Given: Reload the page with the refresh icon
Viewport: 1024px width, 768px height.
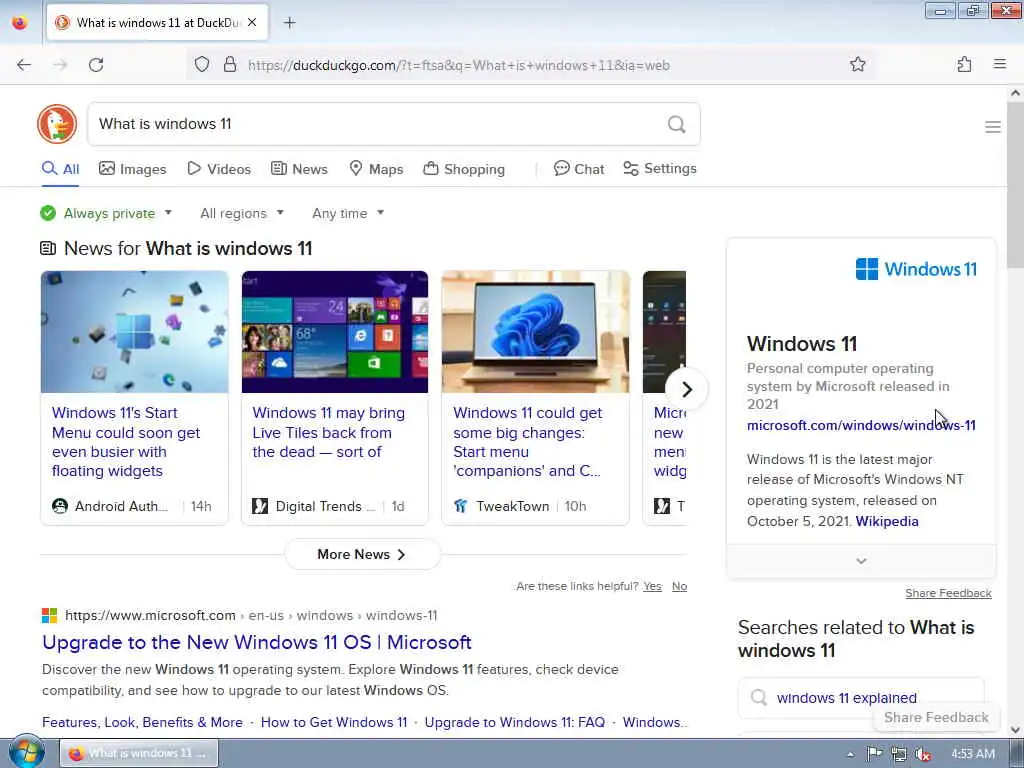Looking at the screenshot, I should pos(96,65).
